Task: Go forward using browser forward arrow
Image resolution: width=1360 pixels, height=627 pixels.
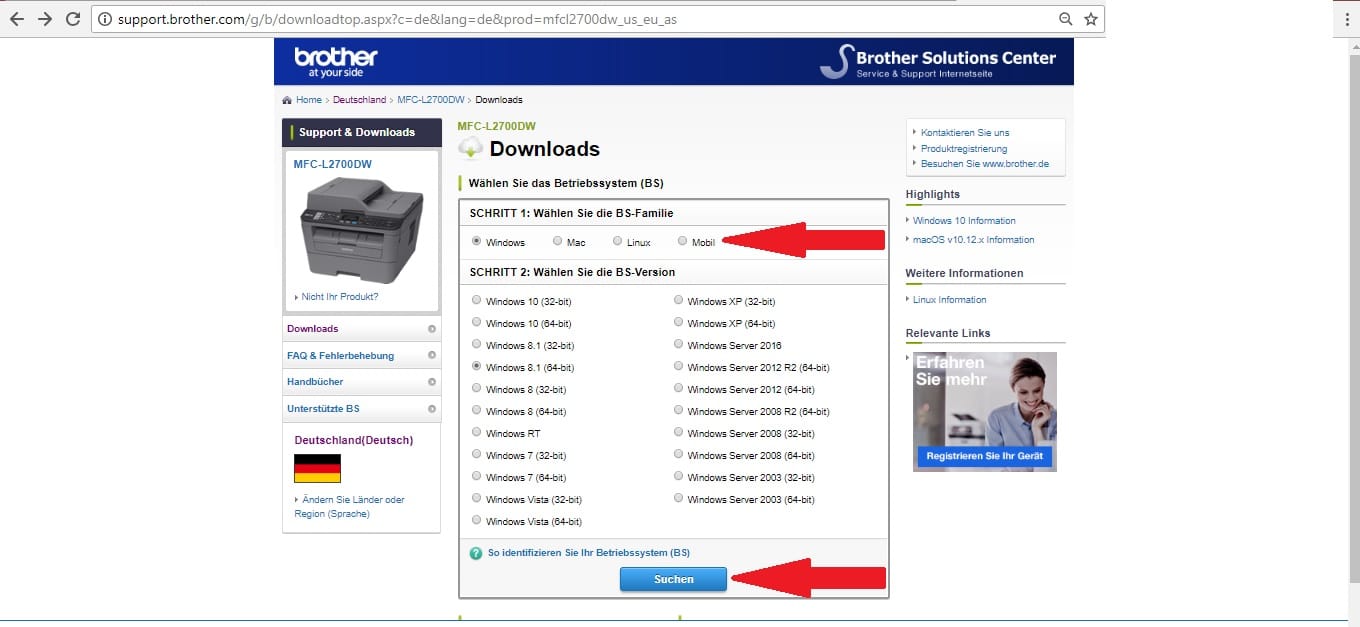Action: pos(44,19)
